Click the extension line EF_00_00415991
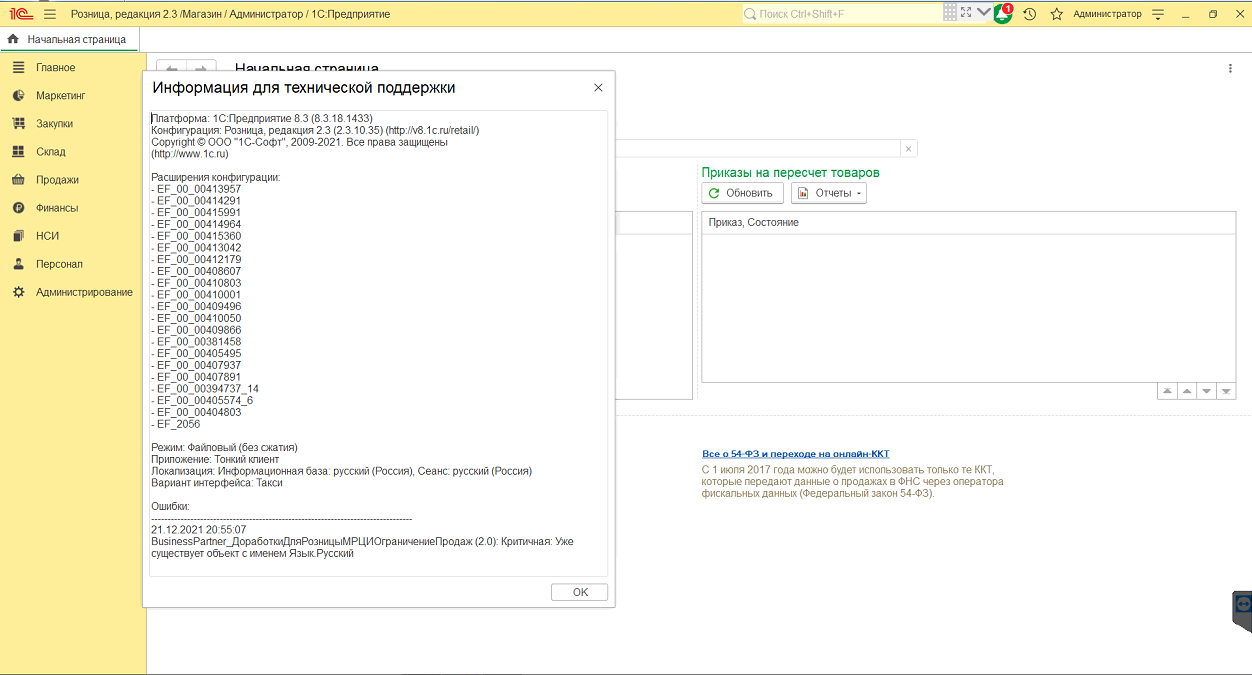The image size is (1252, 675). pyautogui.click(x=196, y=213)
